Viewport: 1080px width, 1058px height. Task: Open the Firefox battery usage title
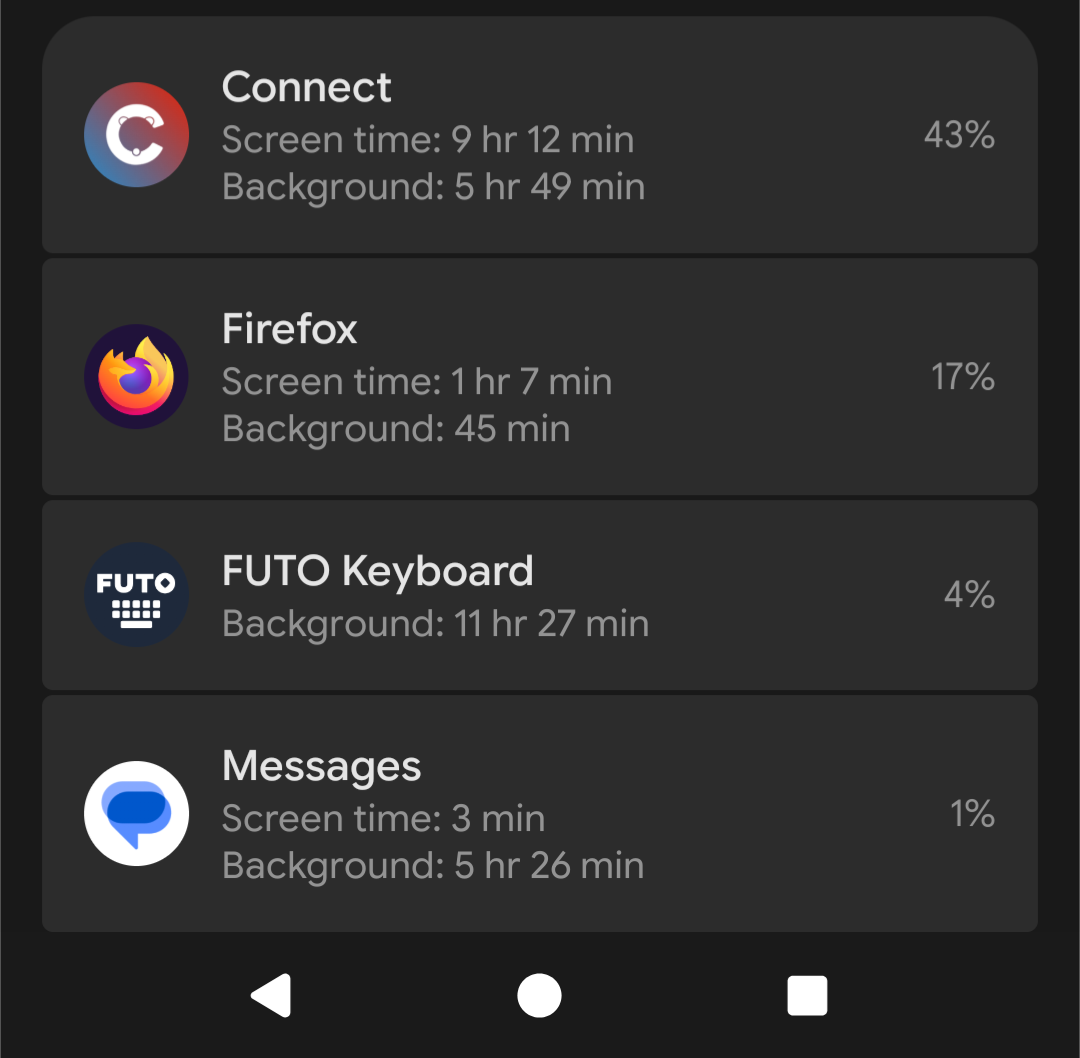point(289,329)
